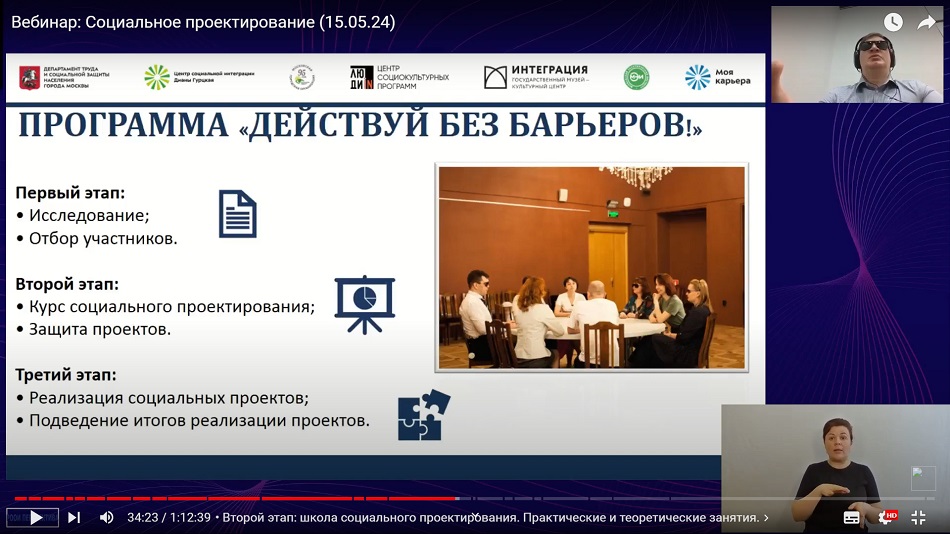The width and height of the screenshot is (950, 534).
Task: Expand the chapter title 'Второй этап: школа социального проектирования'
Action: (x=495, y=517)
